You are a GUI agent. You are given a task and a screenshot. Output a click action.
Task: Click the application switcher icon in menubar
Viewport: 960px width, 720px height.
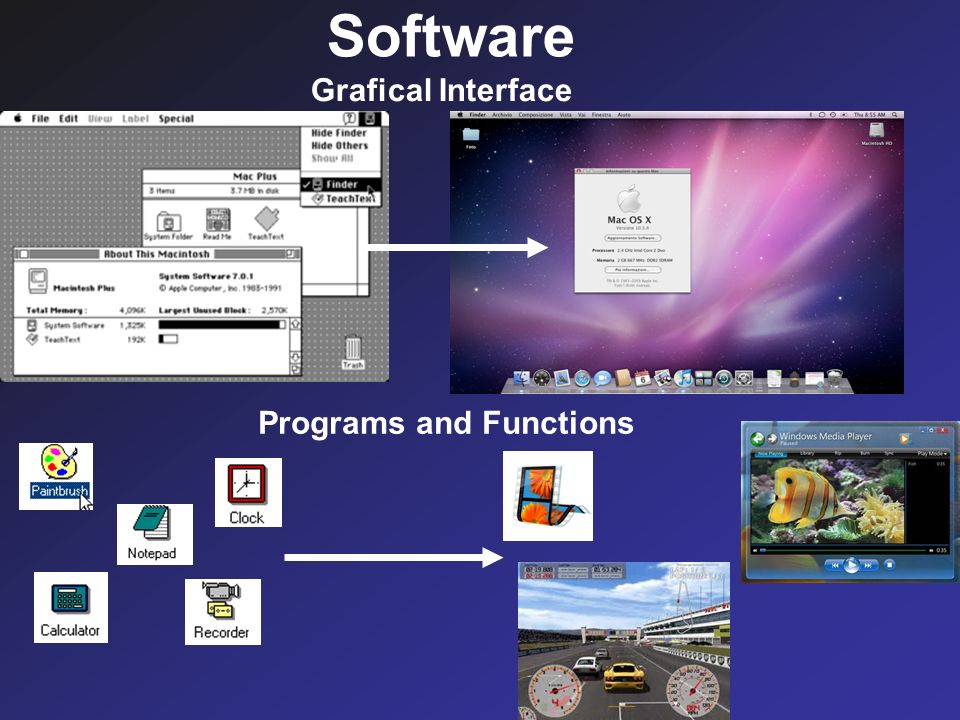pyautogui.click(x=369, y=118)
